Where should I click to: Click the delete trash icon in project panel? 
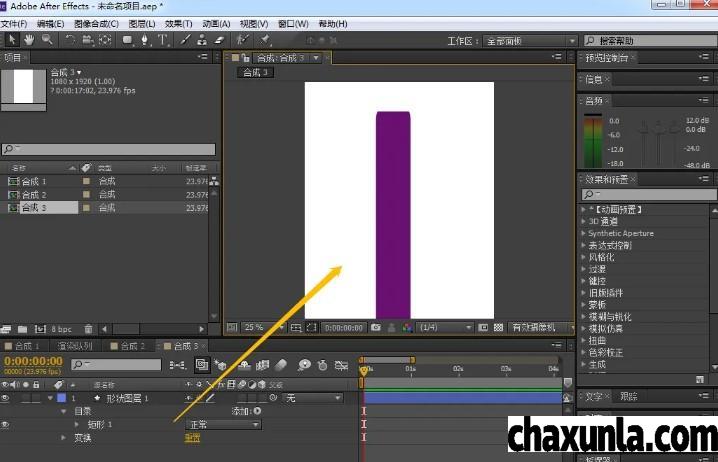point(88,329)
